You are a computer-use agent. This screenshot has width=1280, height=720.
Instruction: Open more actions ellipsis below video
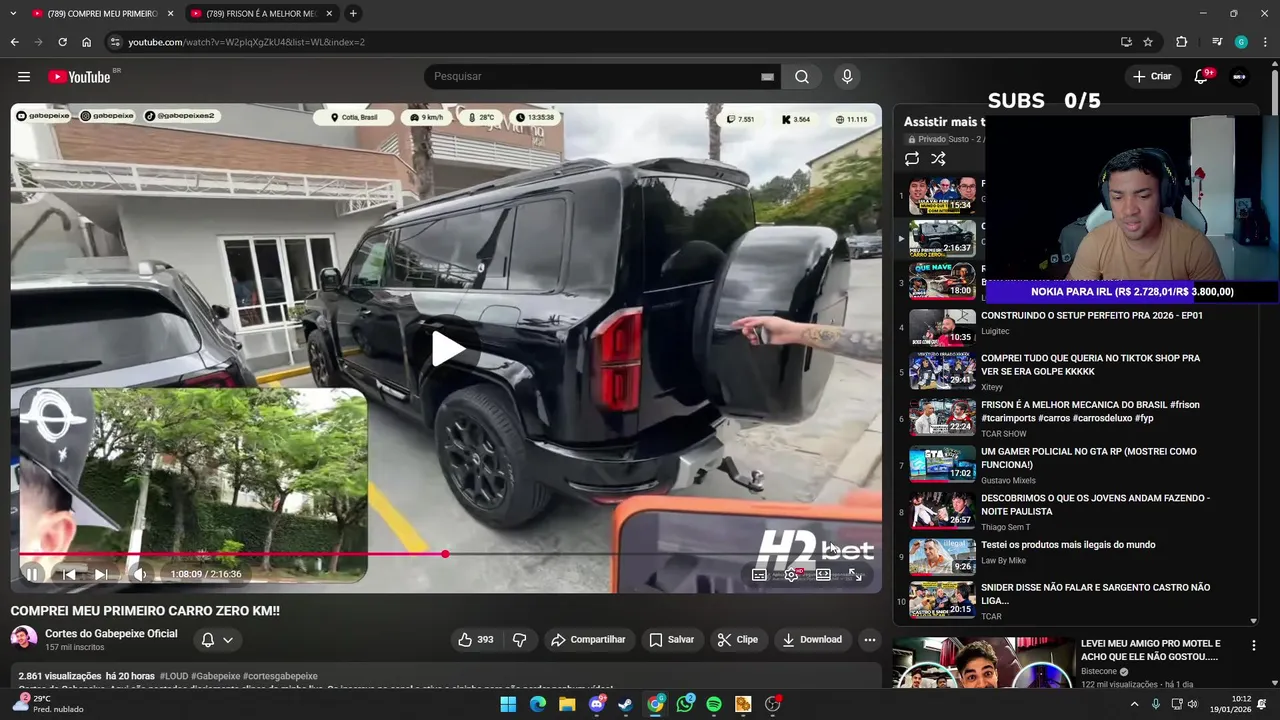[870, 640]
